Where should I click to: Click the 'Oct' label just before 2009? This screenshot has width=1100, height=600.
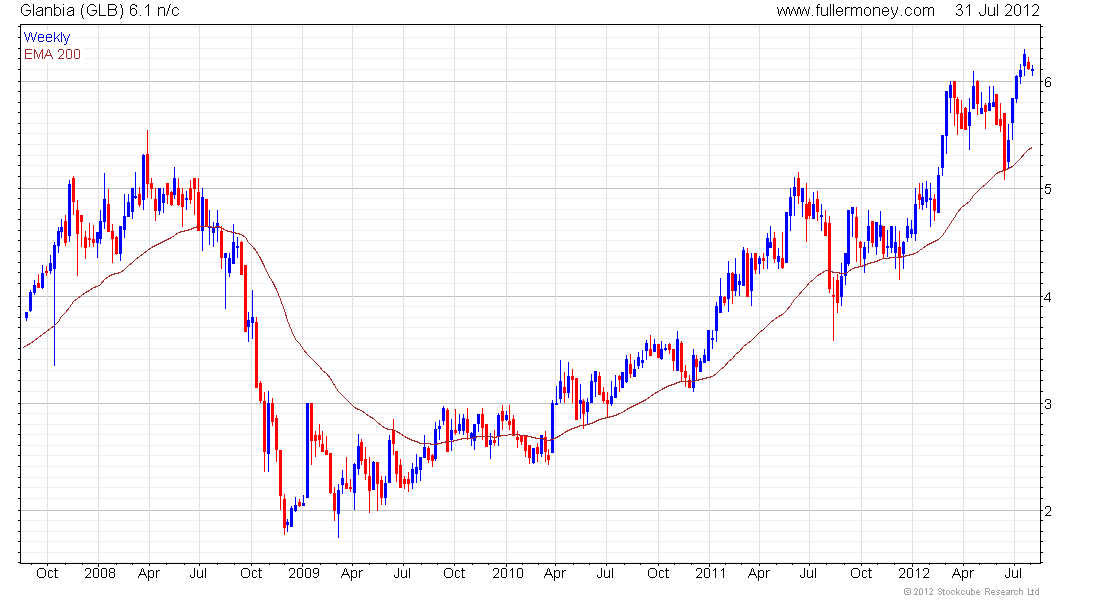pos(251,573)
